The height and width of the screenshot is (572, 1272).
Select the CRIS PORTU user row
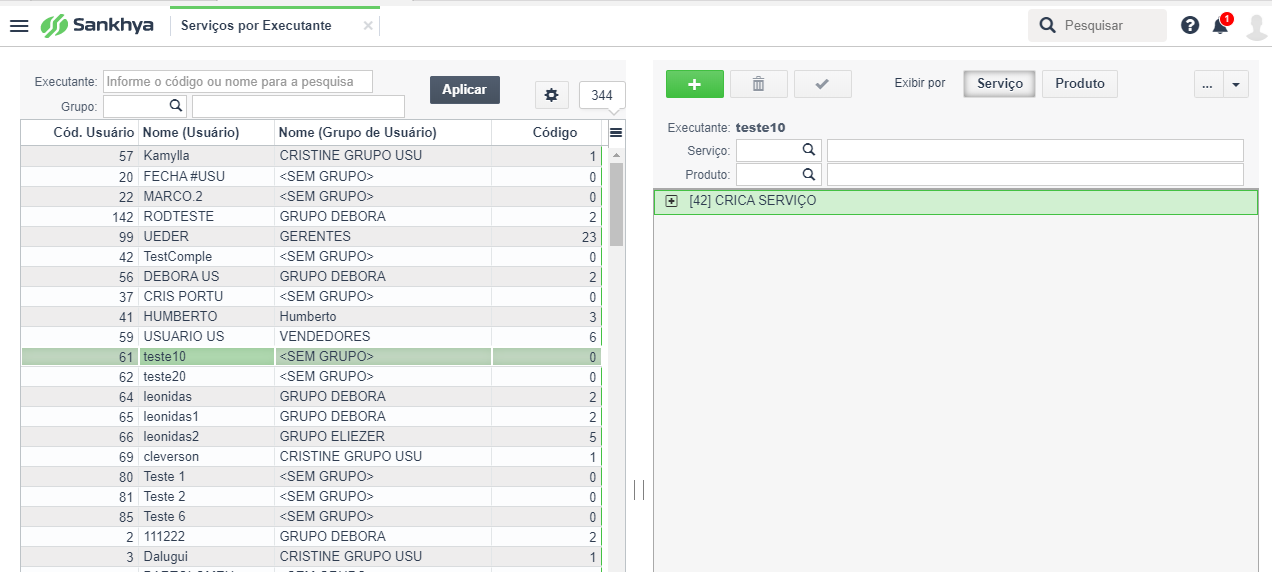click(x=311, y=296)
